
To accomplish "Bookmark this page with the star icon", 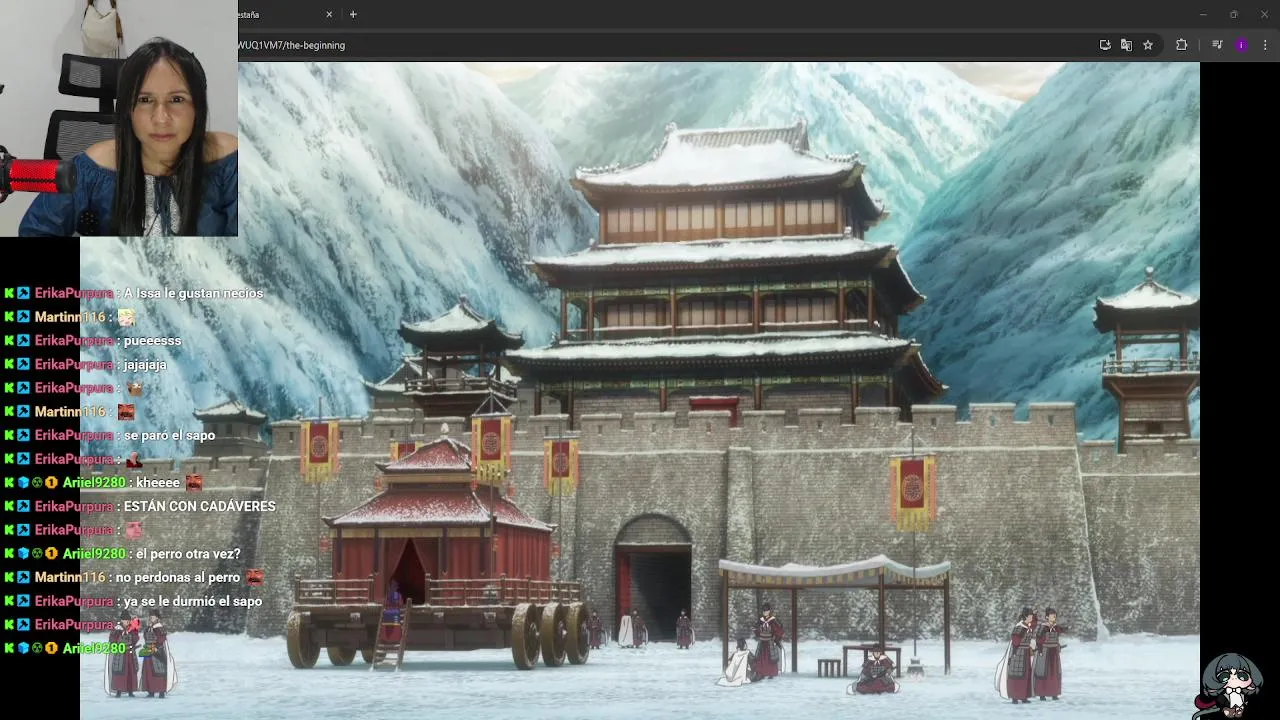I will [1148, 45].
